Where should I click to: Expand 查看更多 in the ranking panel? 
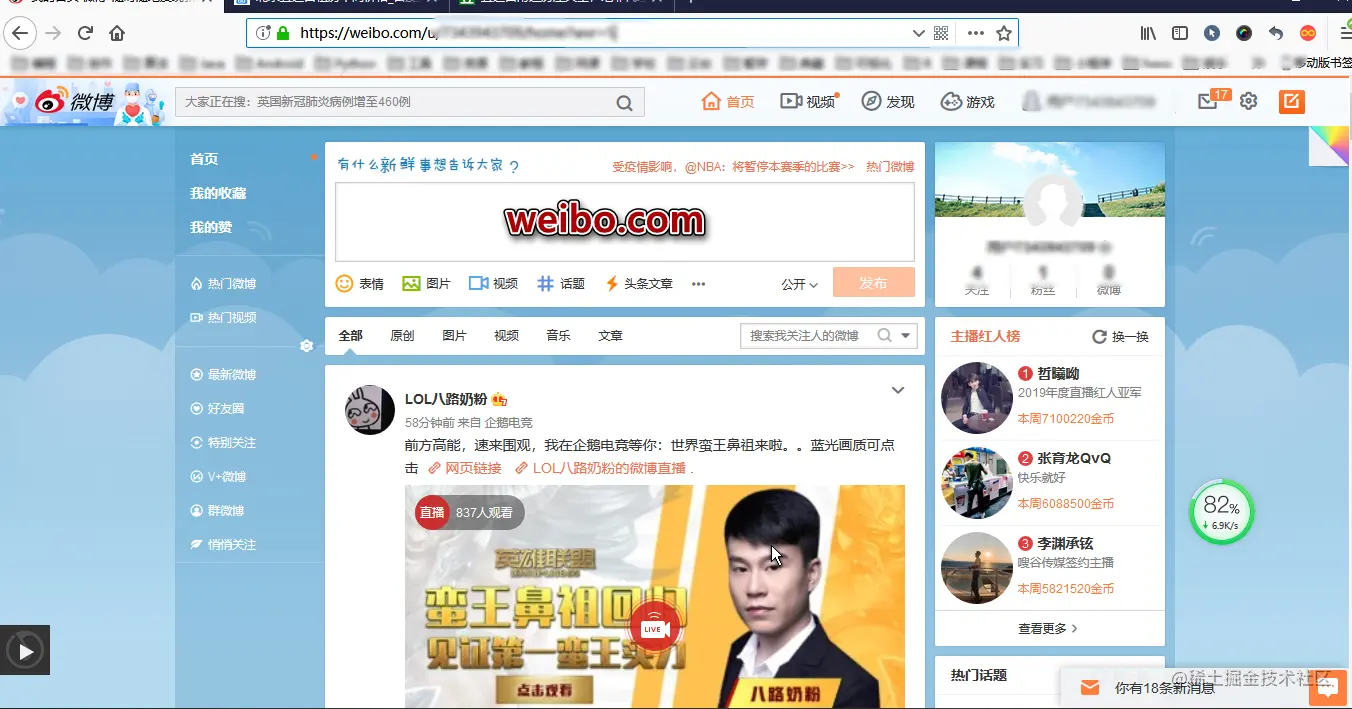click(1048, 629)
